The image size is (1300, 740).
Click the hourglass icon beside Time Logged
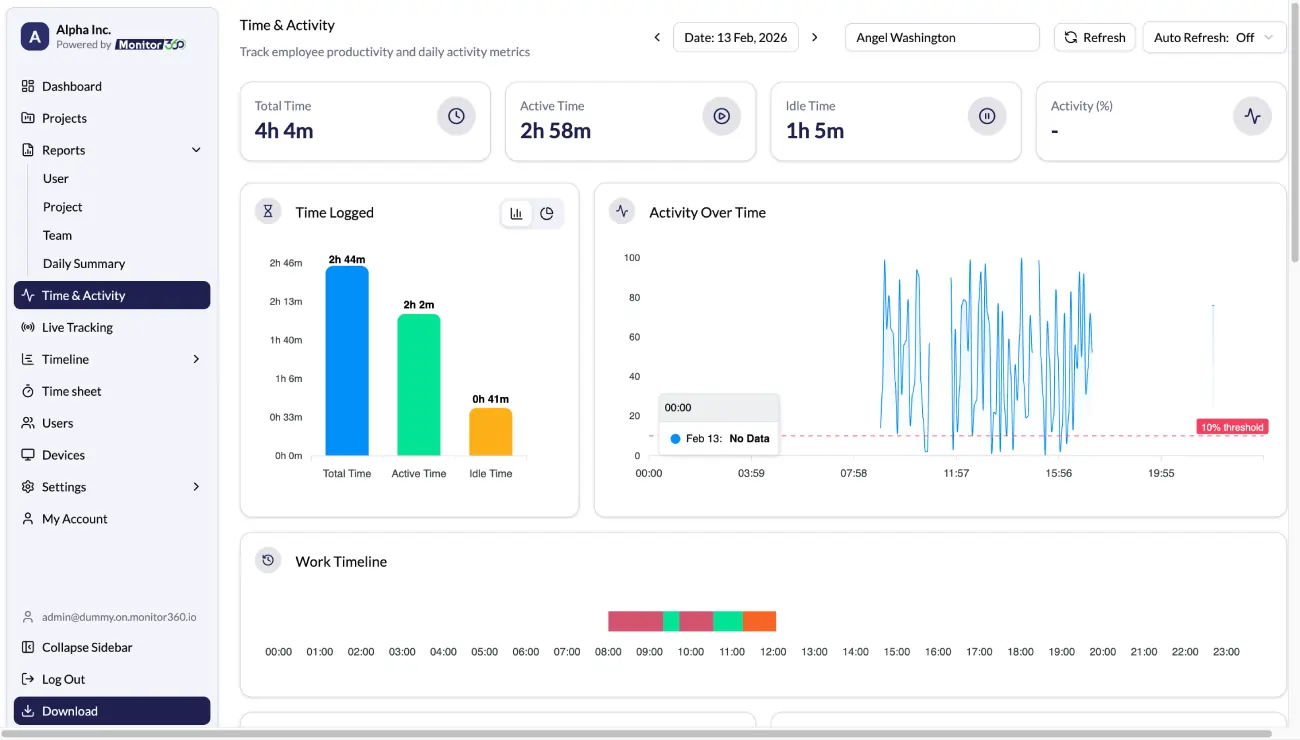tap(267, 212)
